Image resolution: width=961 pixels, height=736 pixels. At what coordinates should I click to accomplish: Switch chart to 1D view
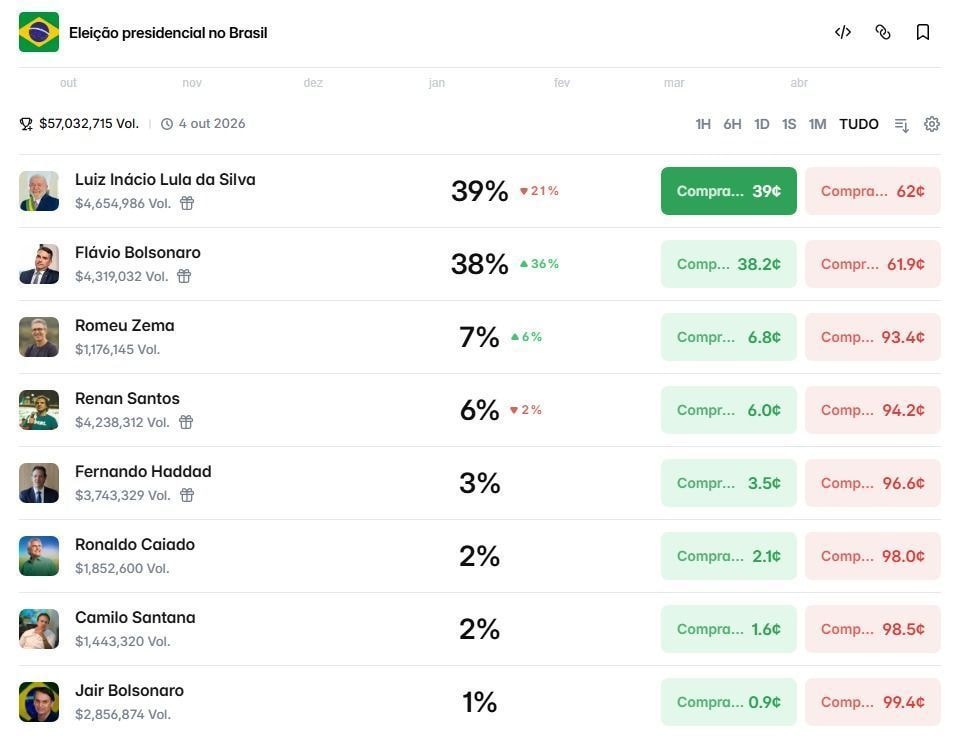[762, 124]
